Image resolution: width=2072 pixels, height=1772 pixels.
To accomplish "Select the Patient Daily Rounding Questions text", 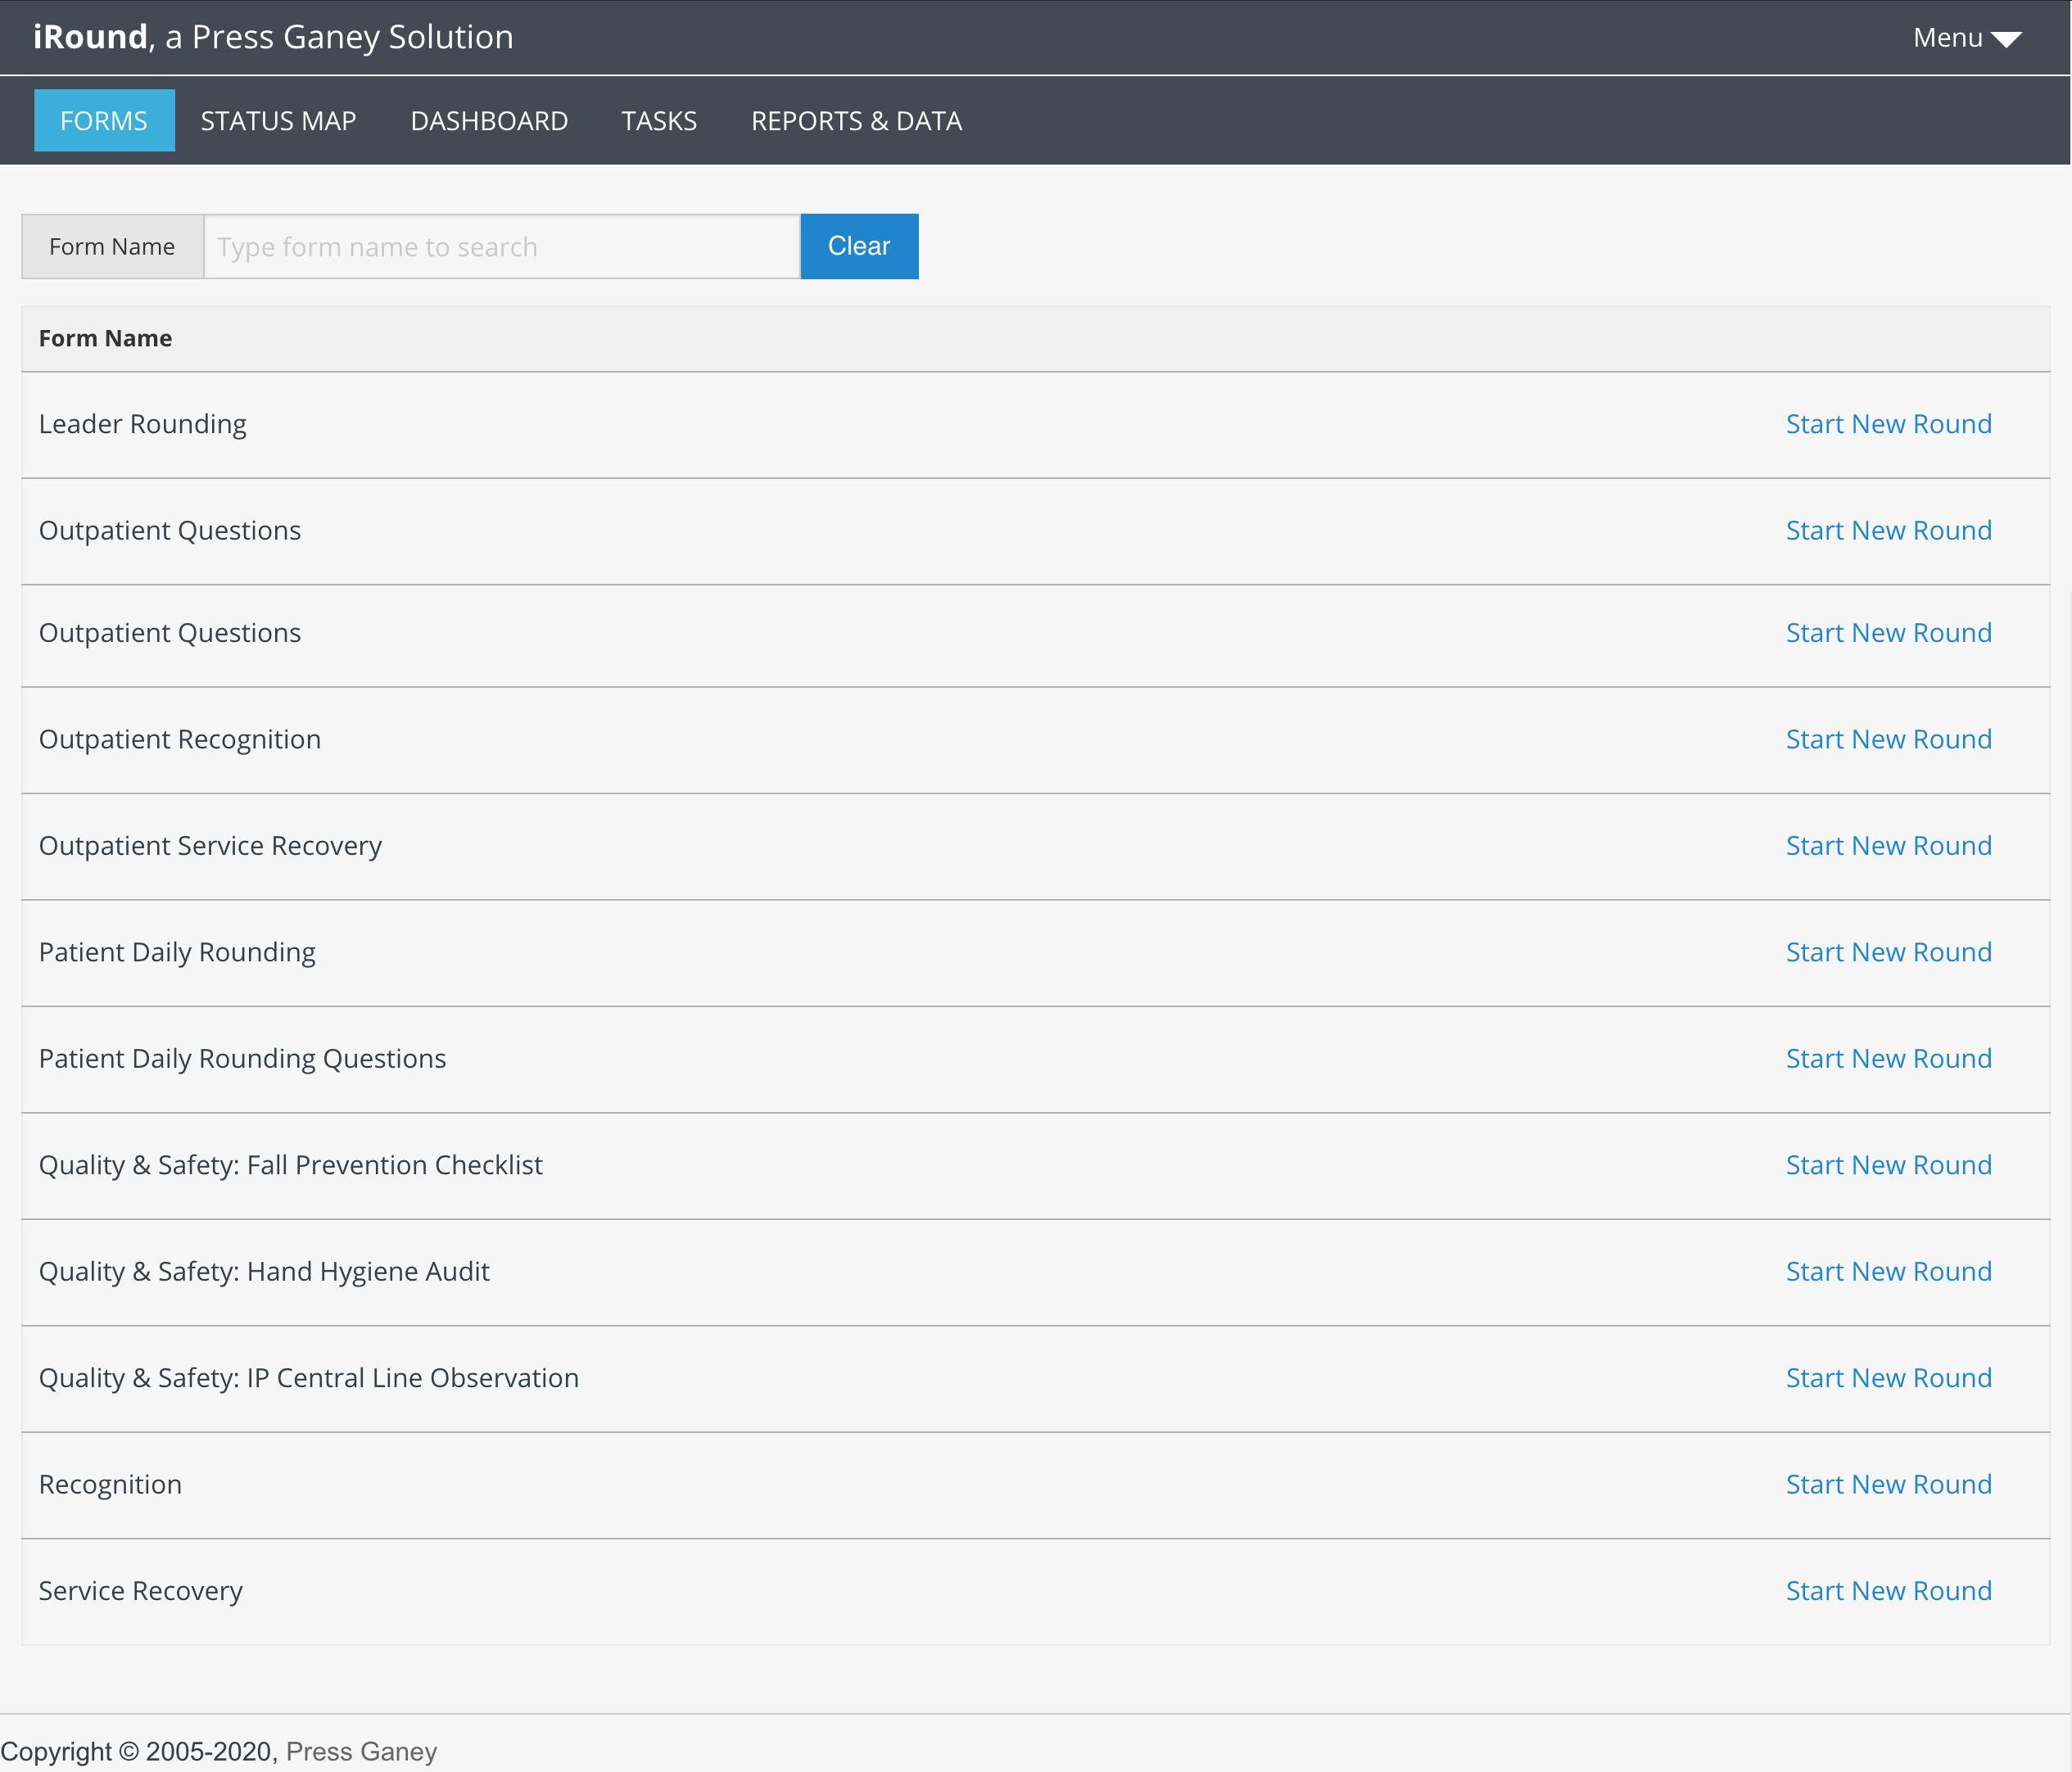I will pyautogui.click(x=242, y=1060).
